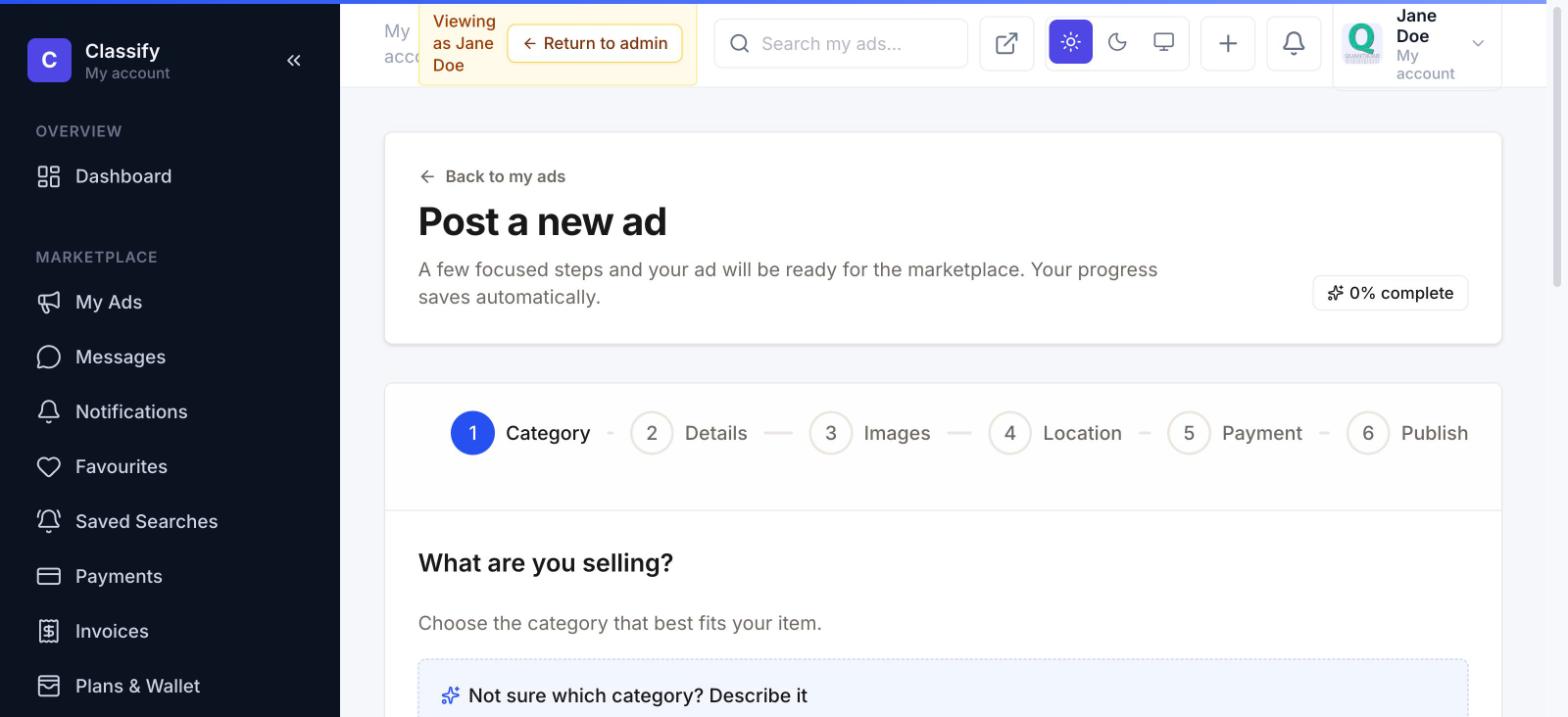1568x717 pixels.
Task: Select system theme monitor icon
Action: [1164, 42]
